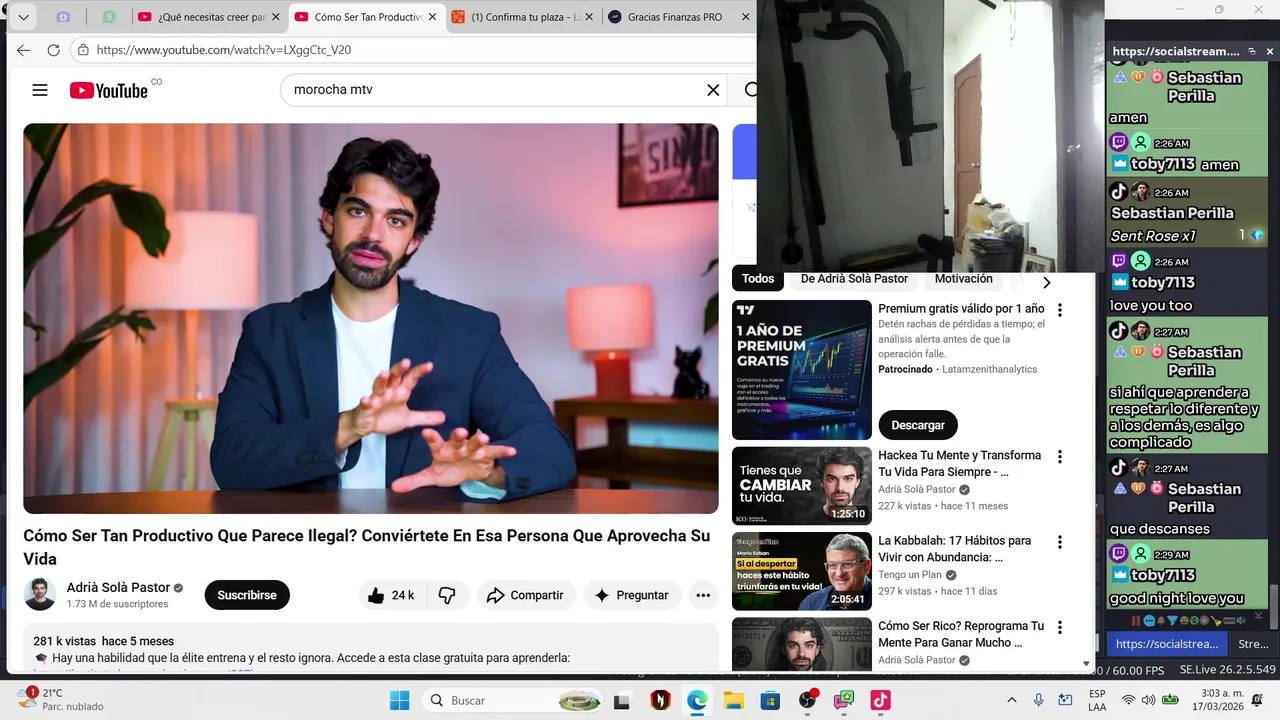The height and width of the screenshot is (720, 1280).
Task: Open the YouTube hamburger guide menu
Action: click(x=40, y=90)
